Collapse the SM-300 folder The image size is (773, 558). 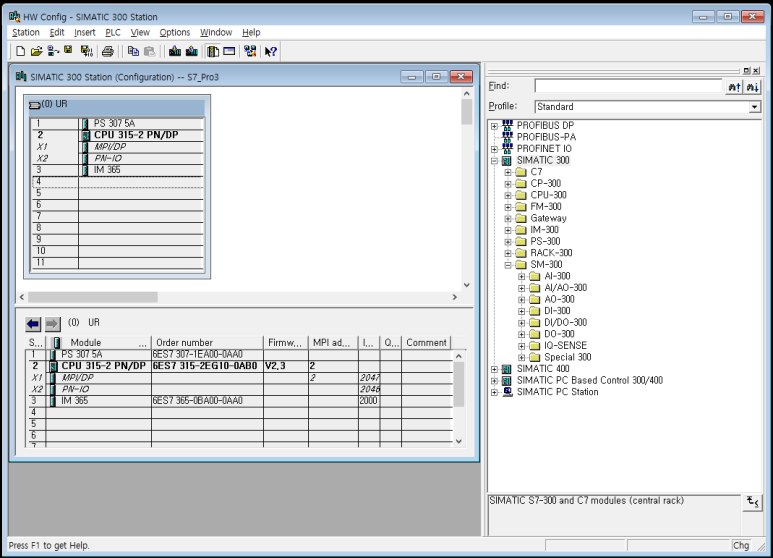[x=508, y=265]
